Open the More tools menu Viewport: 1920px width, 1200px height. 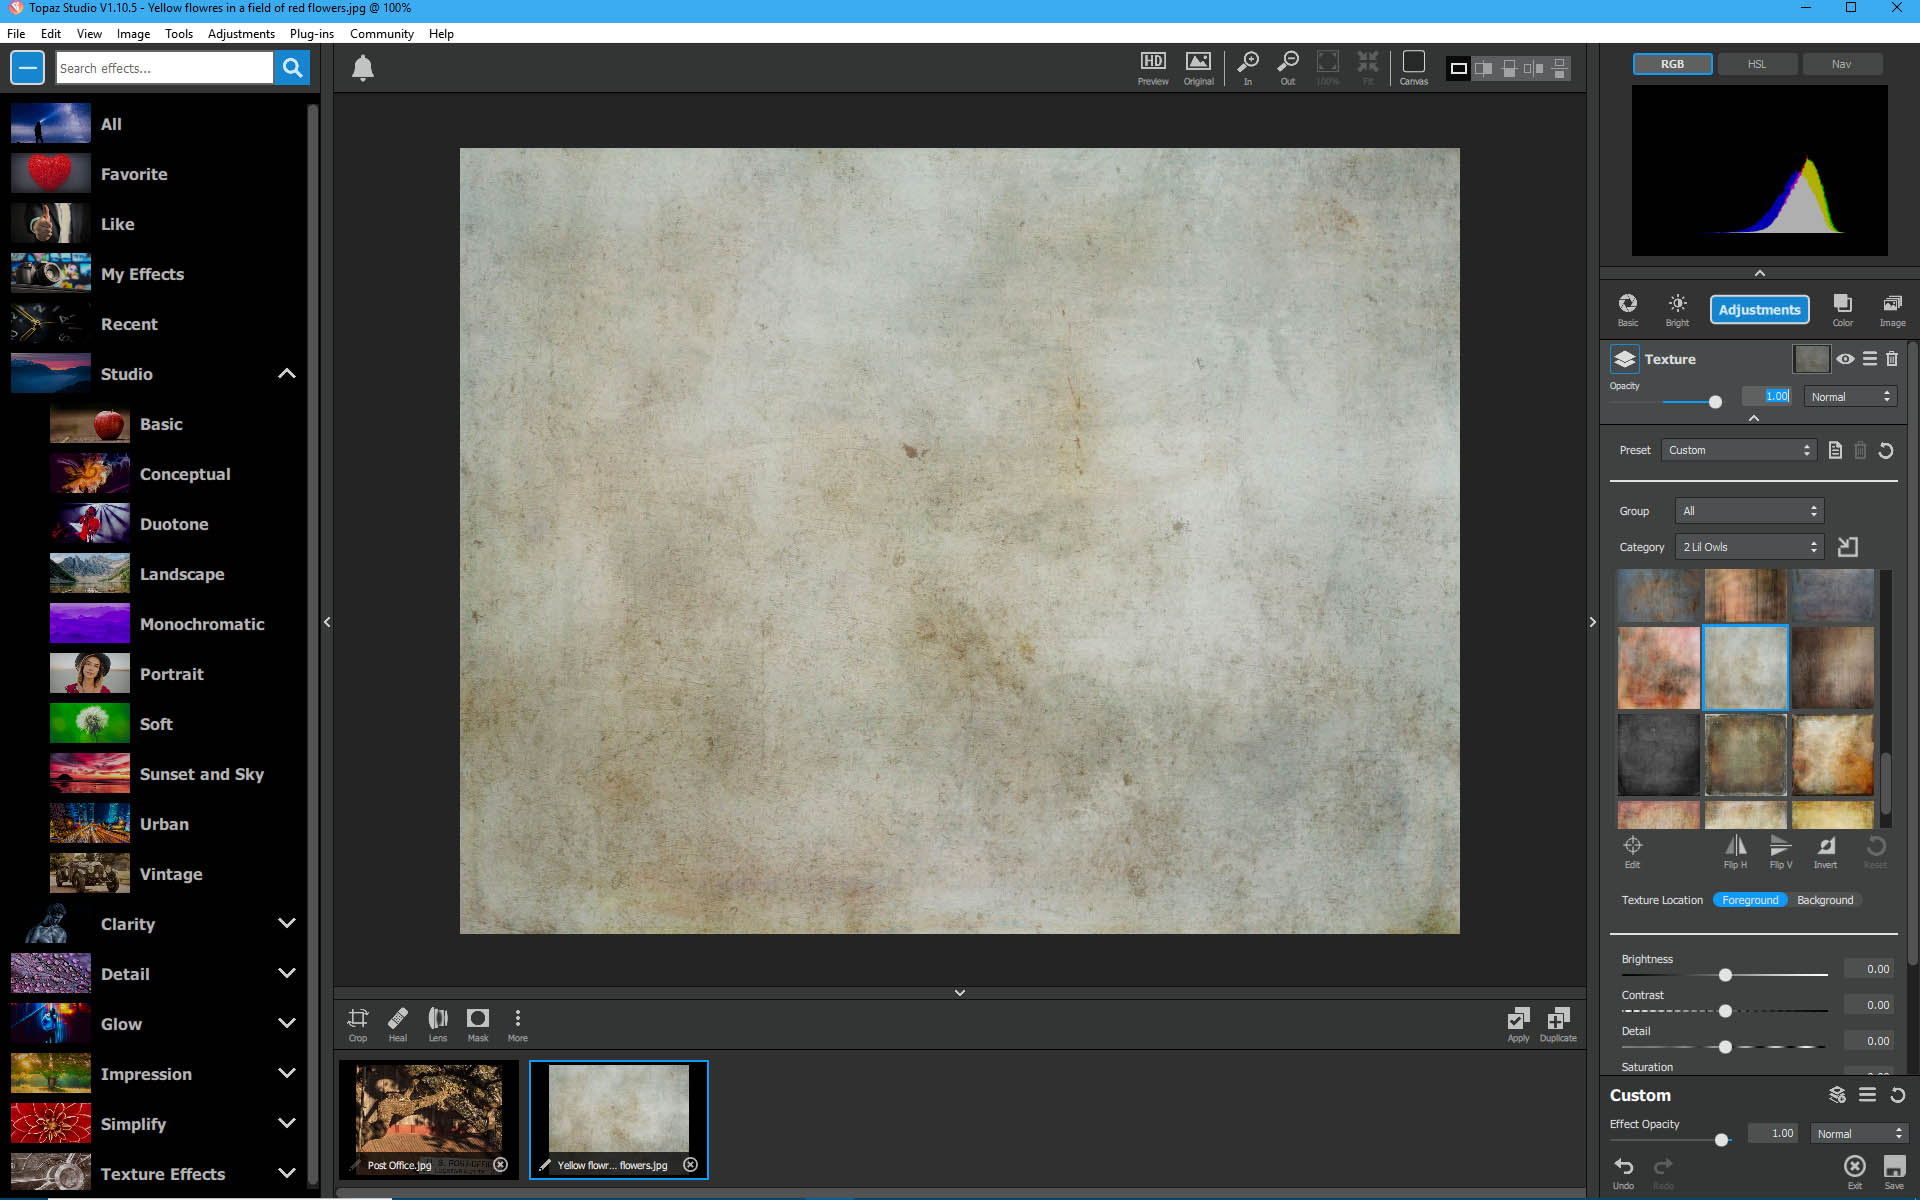(x=517, y=1024)
